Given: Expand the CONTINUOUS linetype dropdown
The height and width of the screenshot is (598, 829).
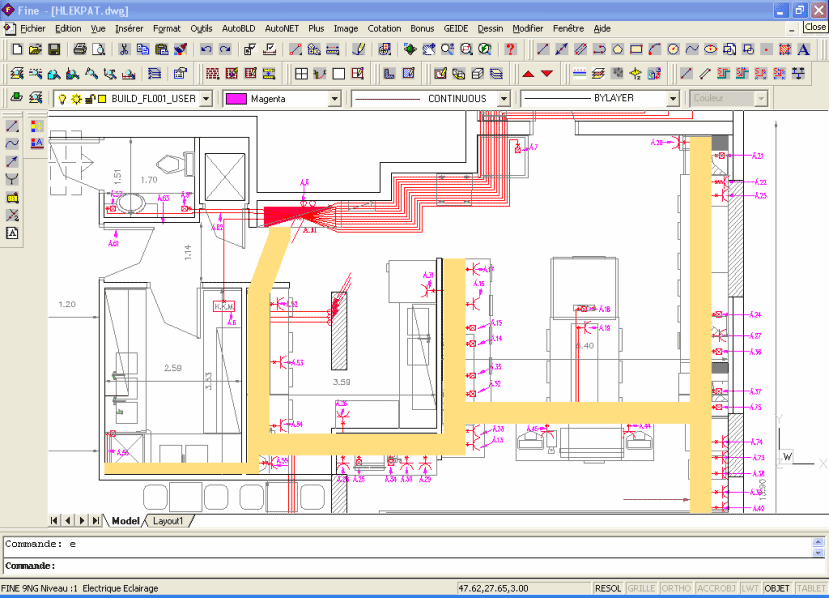Looking at the screenshot, I should (x=503, y=98).
